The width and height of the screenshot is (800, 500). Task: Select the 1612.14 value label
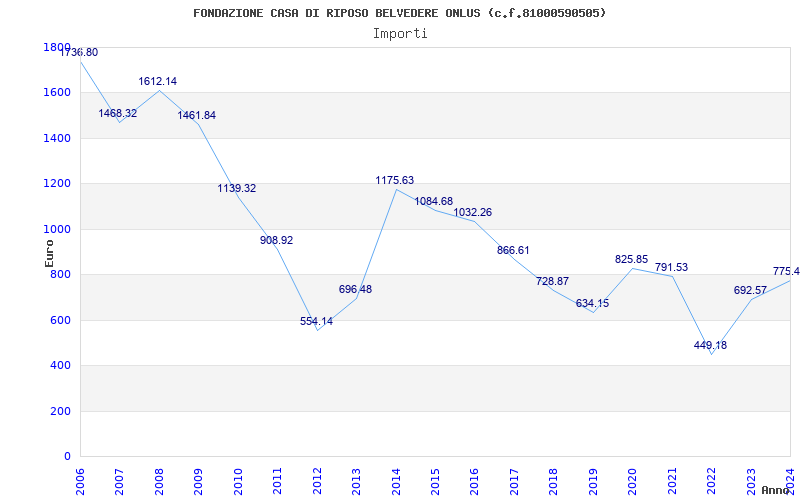[x=158, y=81]
